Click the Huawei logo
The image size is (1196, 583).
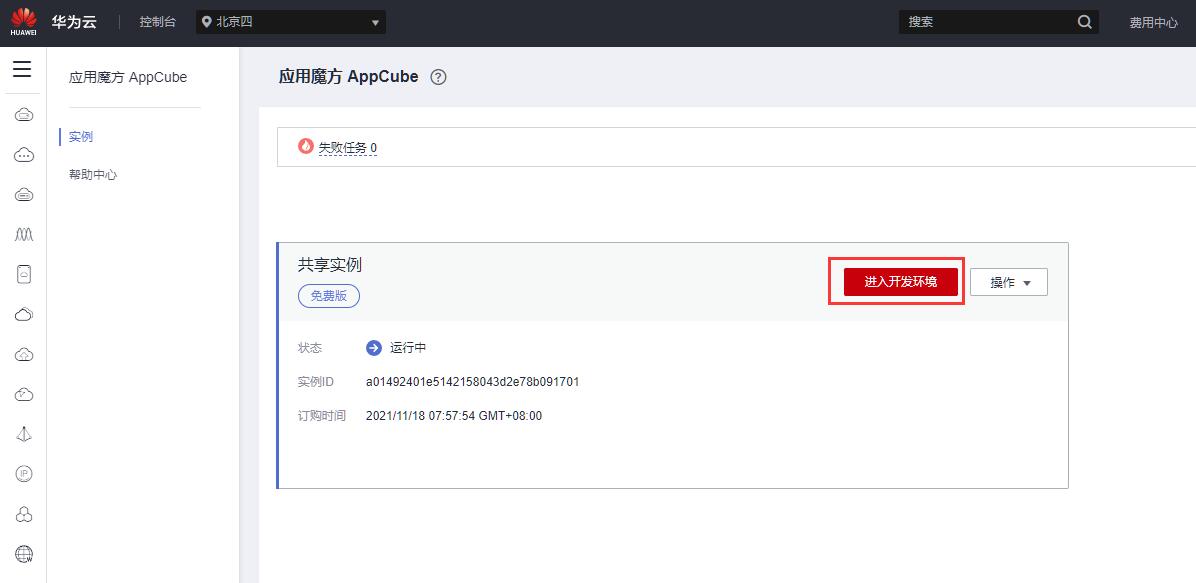(x=24, y=22)
